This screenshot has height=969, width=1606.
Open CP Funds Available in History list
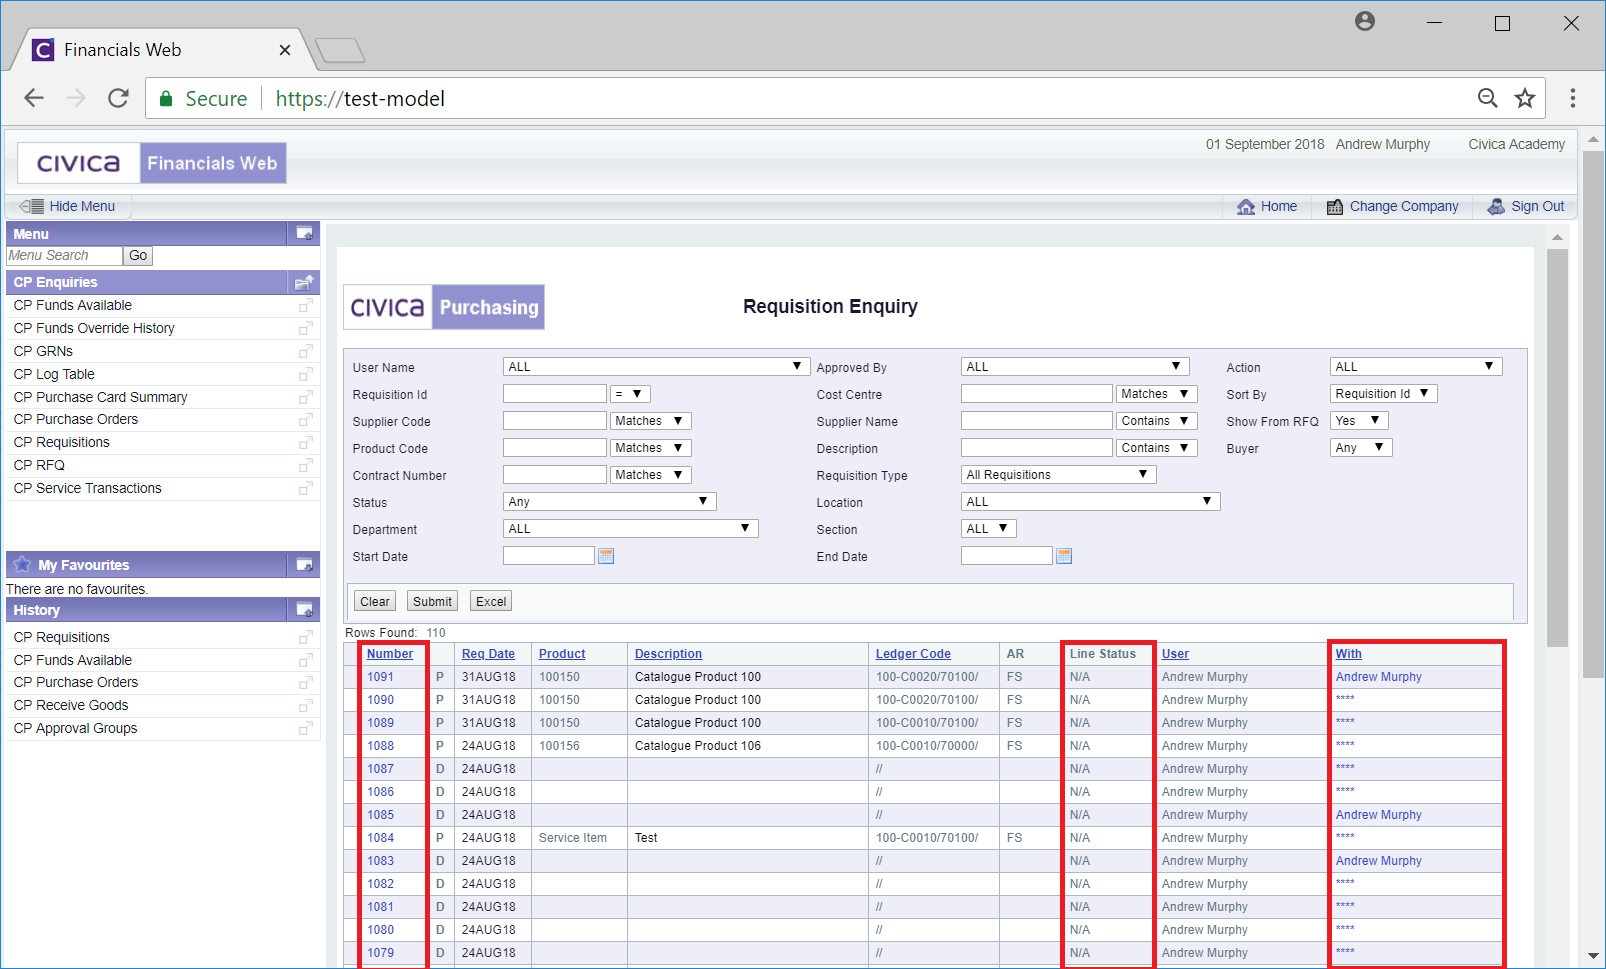[73, 660]
